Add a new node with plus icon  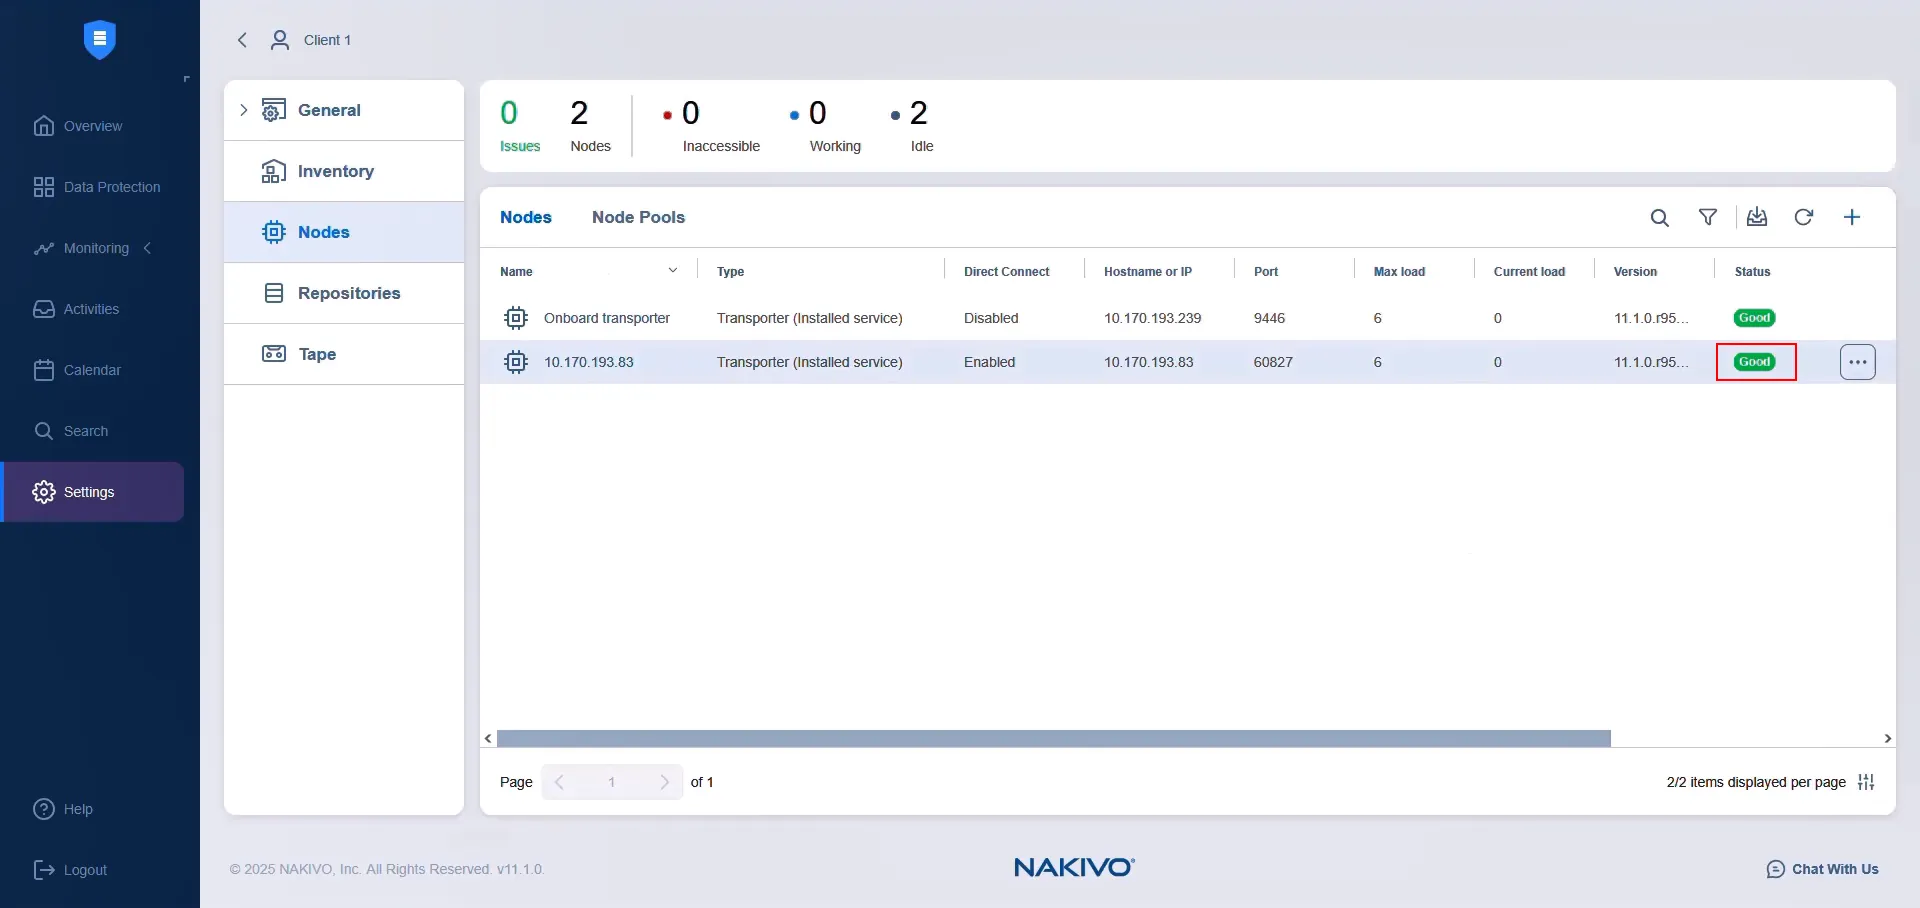[1852, 217]
